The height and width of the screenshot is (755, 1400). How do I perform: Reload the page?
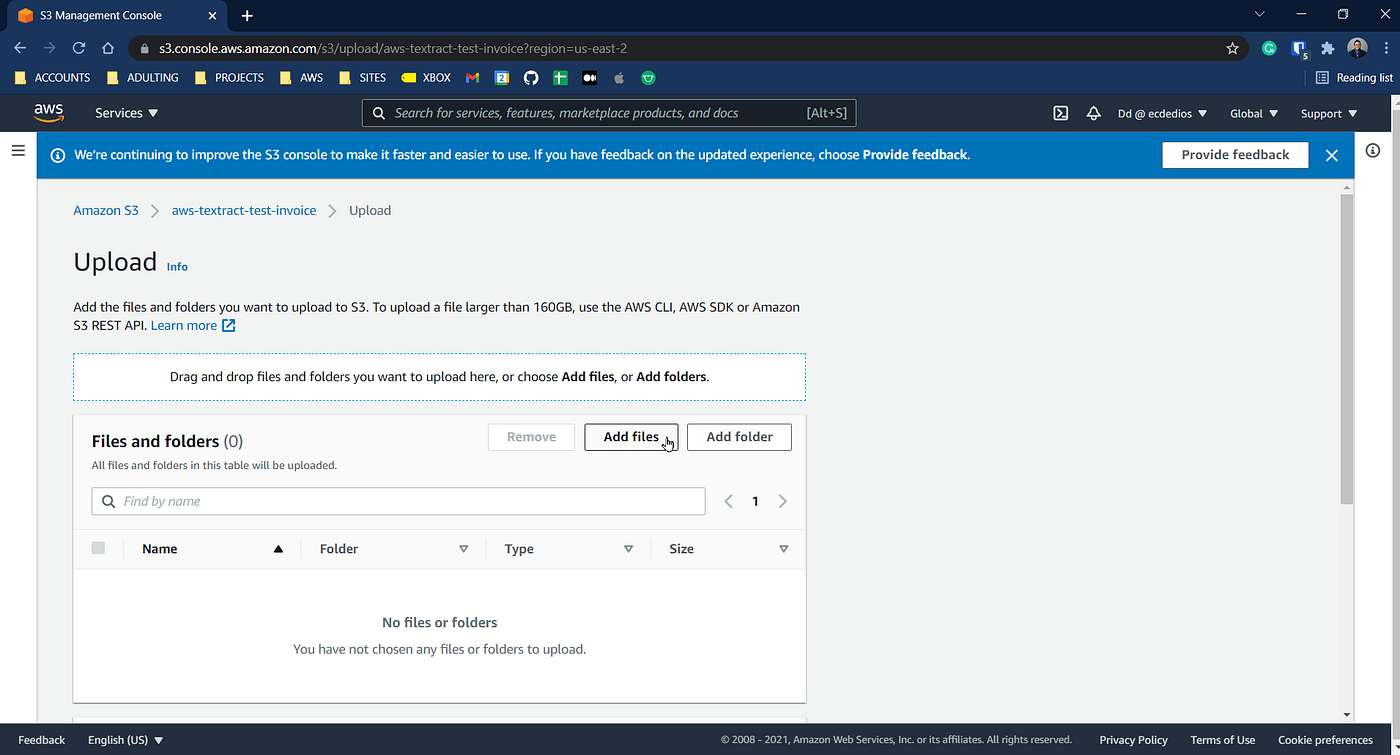point(79,48)
